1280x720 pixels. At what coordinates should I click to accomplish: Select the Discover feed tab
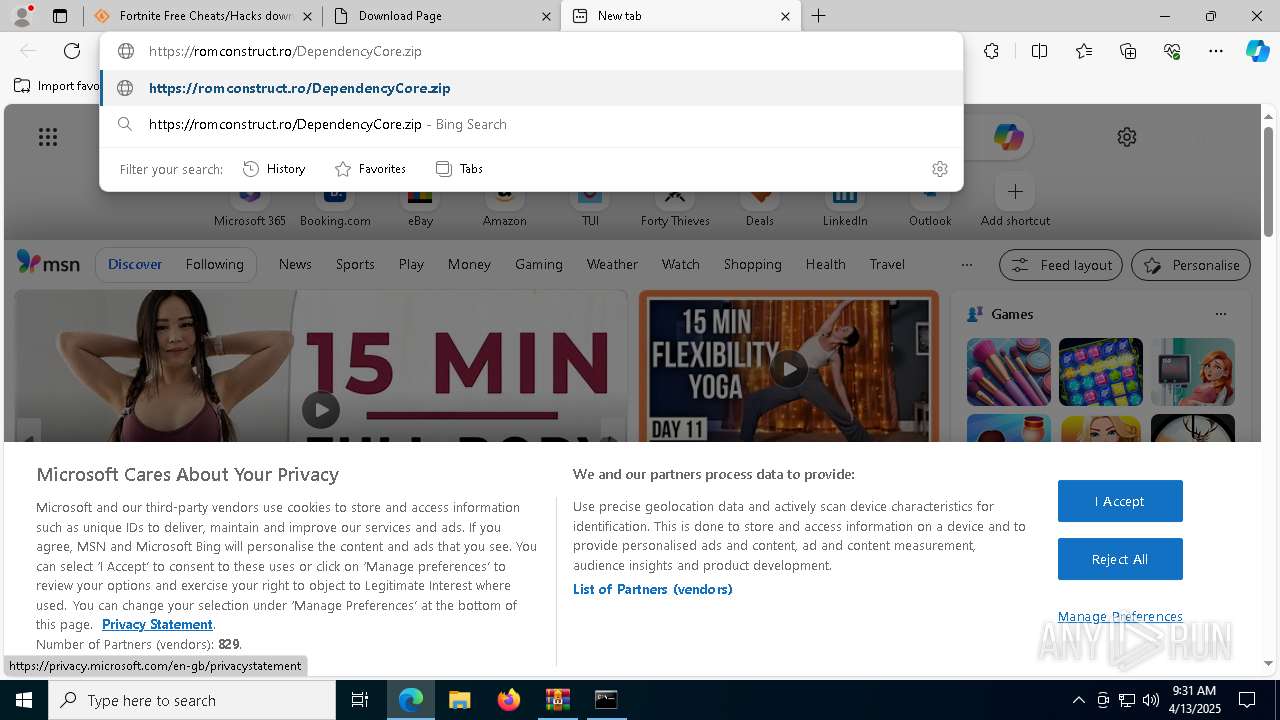[x=135, y=264]
